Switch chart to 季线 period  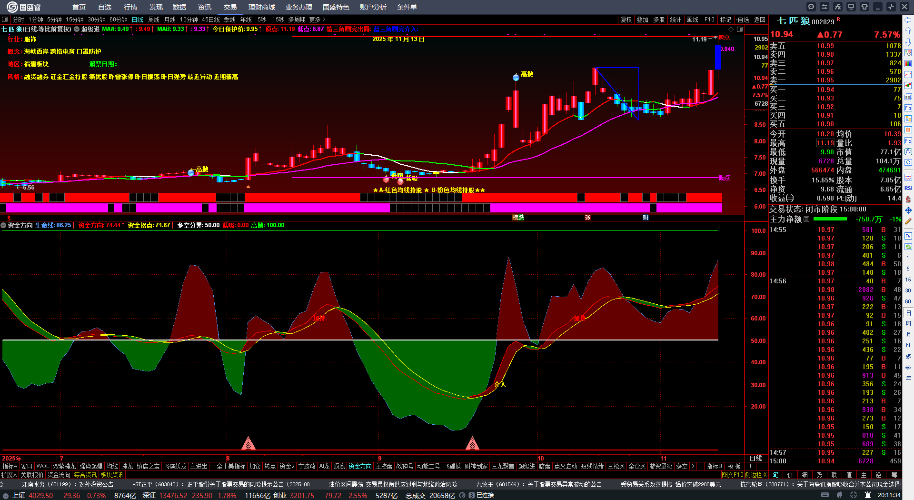pyautogui.click(x=230, y=19)
